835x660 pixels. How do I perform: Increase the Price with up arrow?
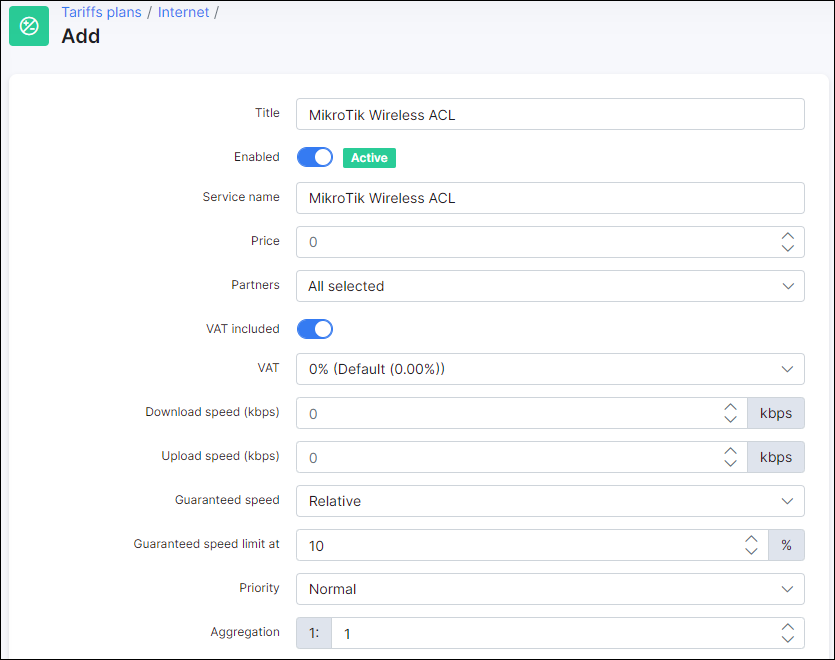click(x=788, y=236)
